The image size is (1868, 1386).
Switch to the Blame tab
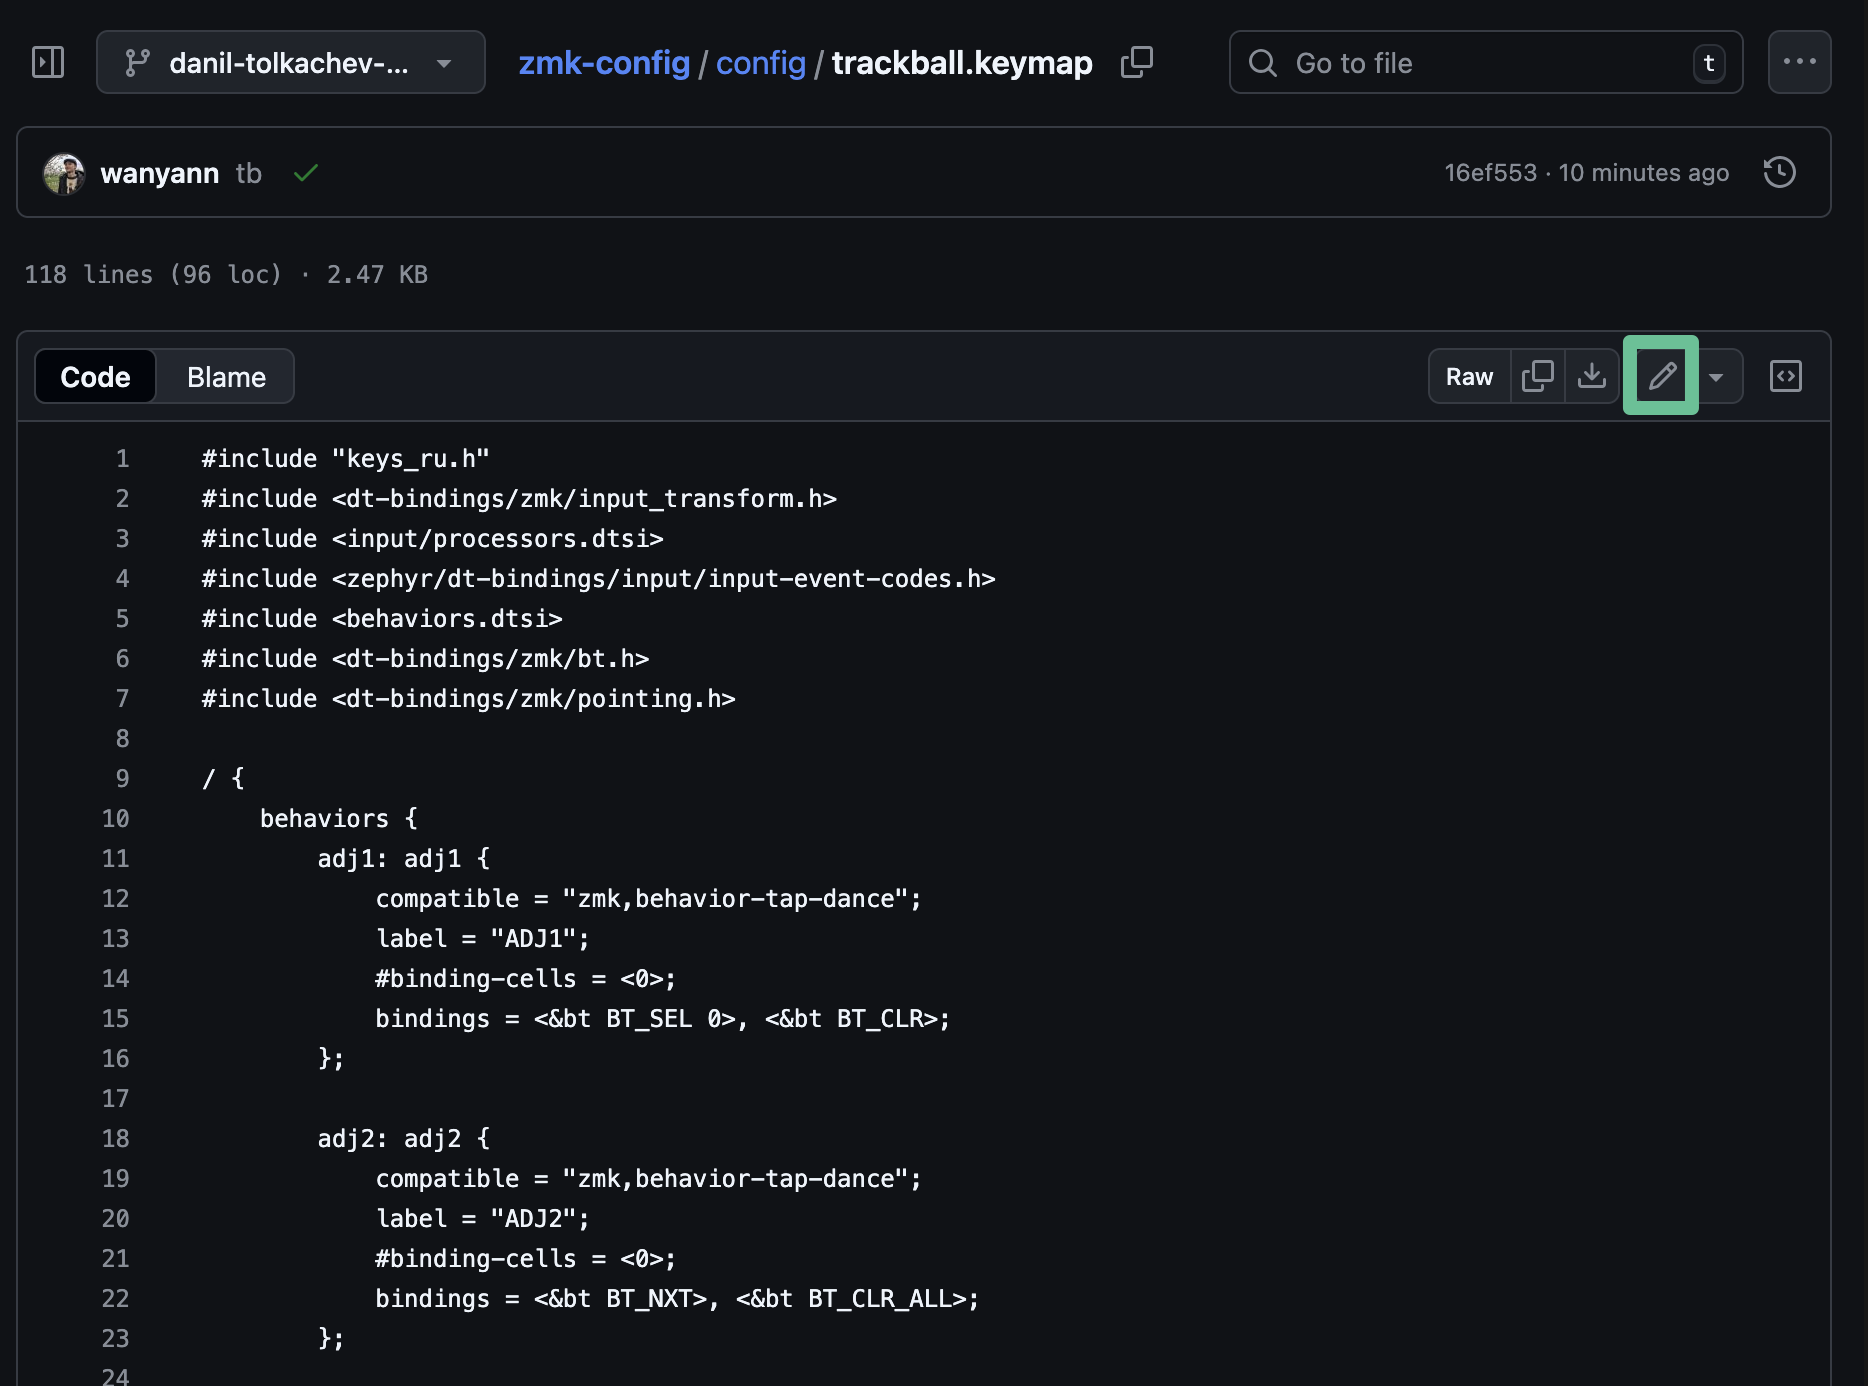pyautogui.click(x=226, y=377)
